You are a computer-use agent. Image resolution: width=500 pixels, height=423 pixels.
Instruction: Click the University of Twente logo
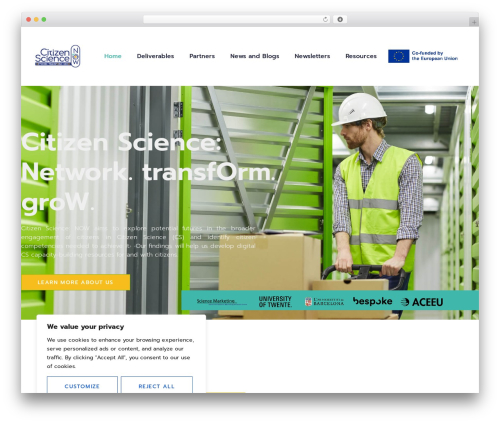coord(275,301)
